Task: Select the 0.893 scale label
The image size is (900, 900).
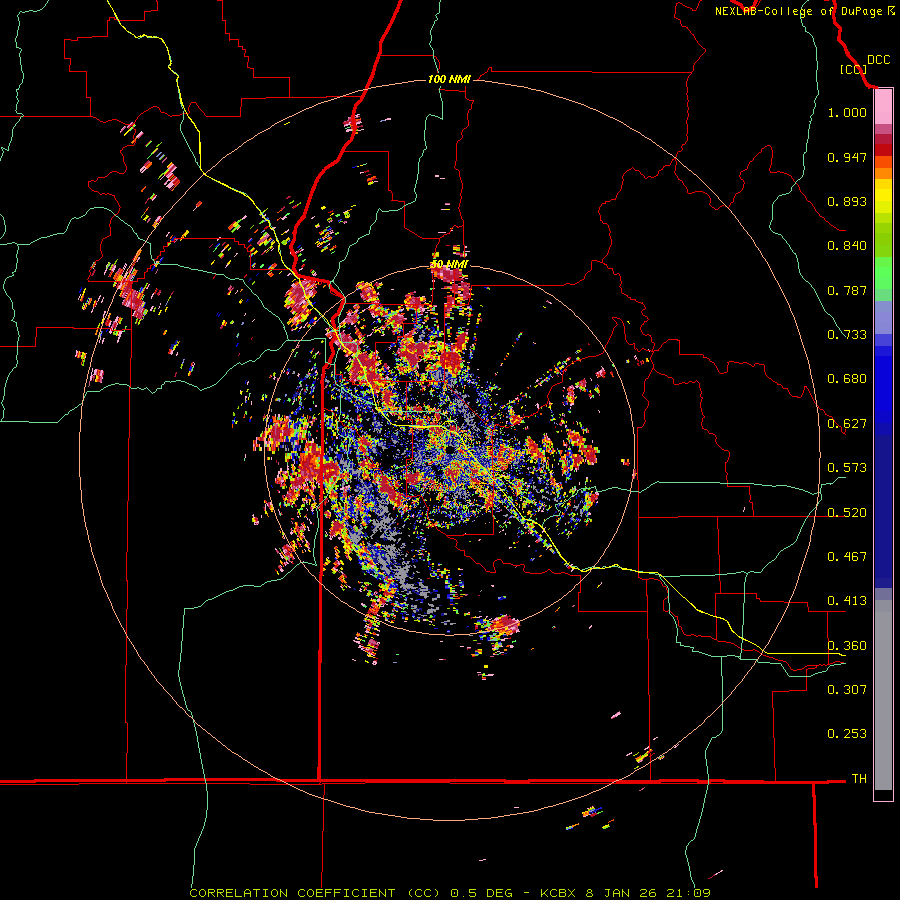Action: 847,201
